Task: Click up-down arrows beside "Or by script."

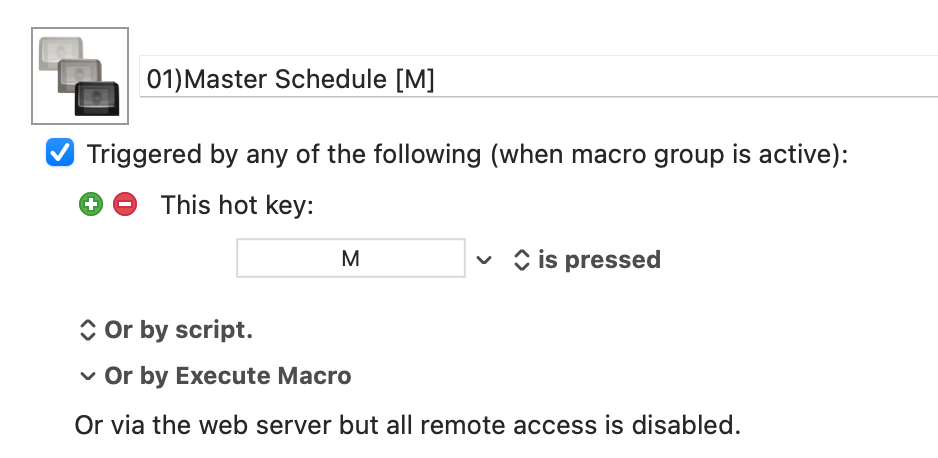Action: point(87,330)
